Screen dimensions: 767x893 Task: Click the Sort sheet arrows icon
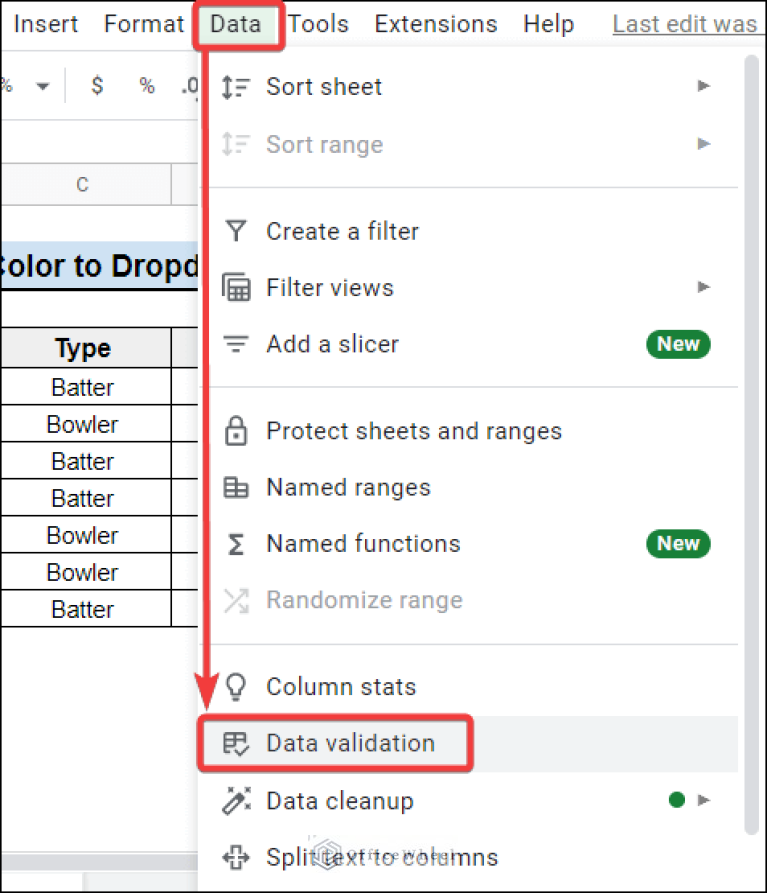tap(237, 87)
